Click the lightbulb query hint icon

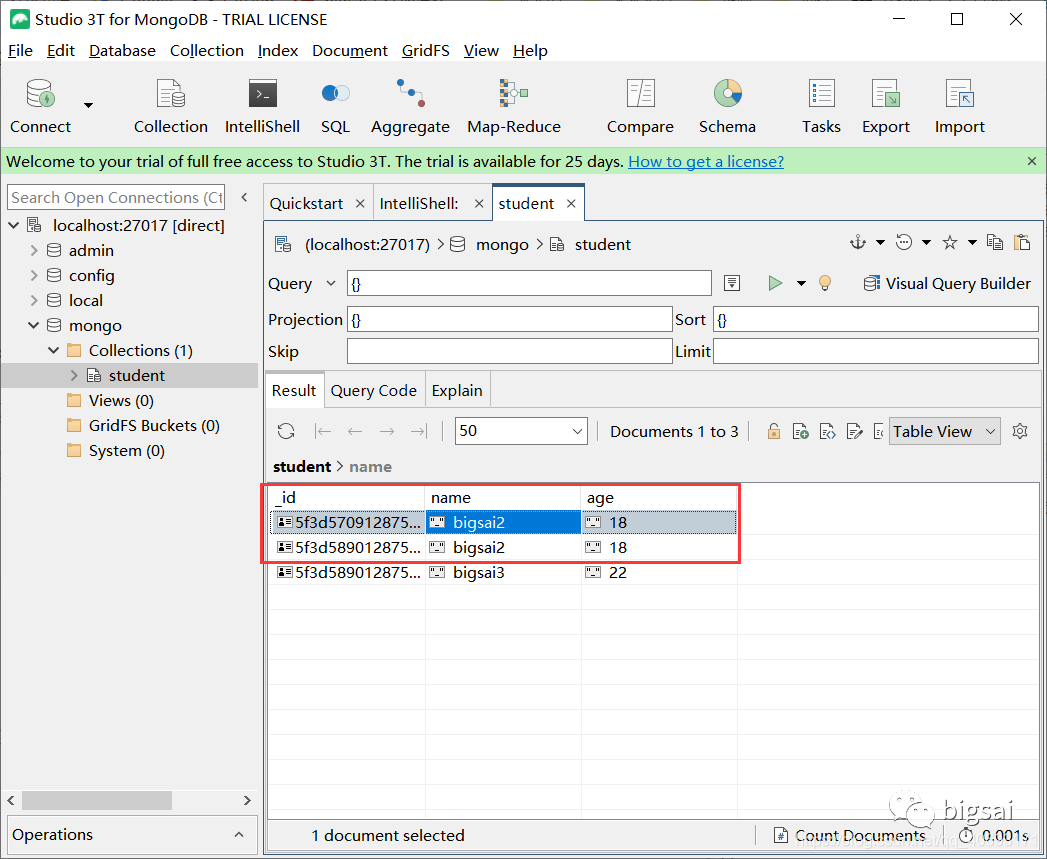coord(825,283)
